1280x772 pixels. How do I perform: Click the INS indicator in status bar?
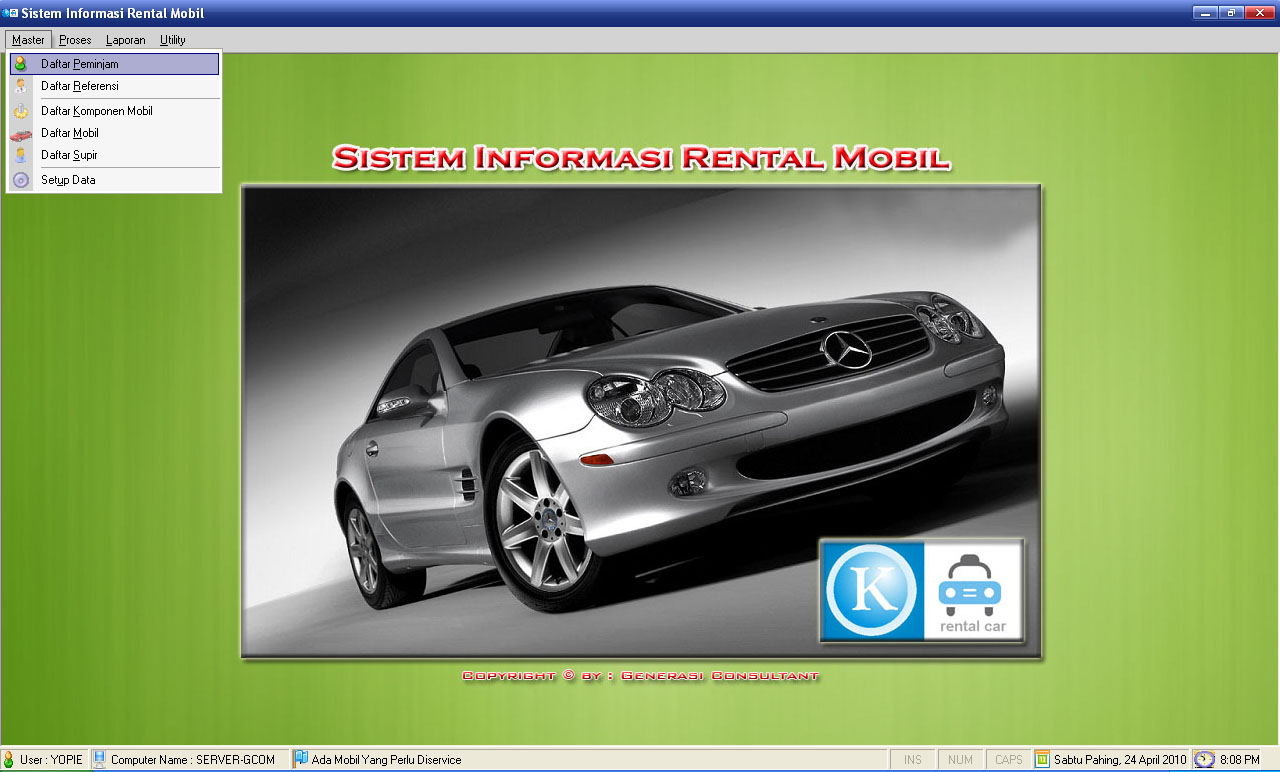tap(913, 760)
